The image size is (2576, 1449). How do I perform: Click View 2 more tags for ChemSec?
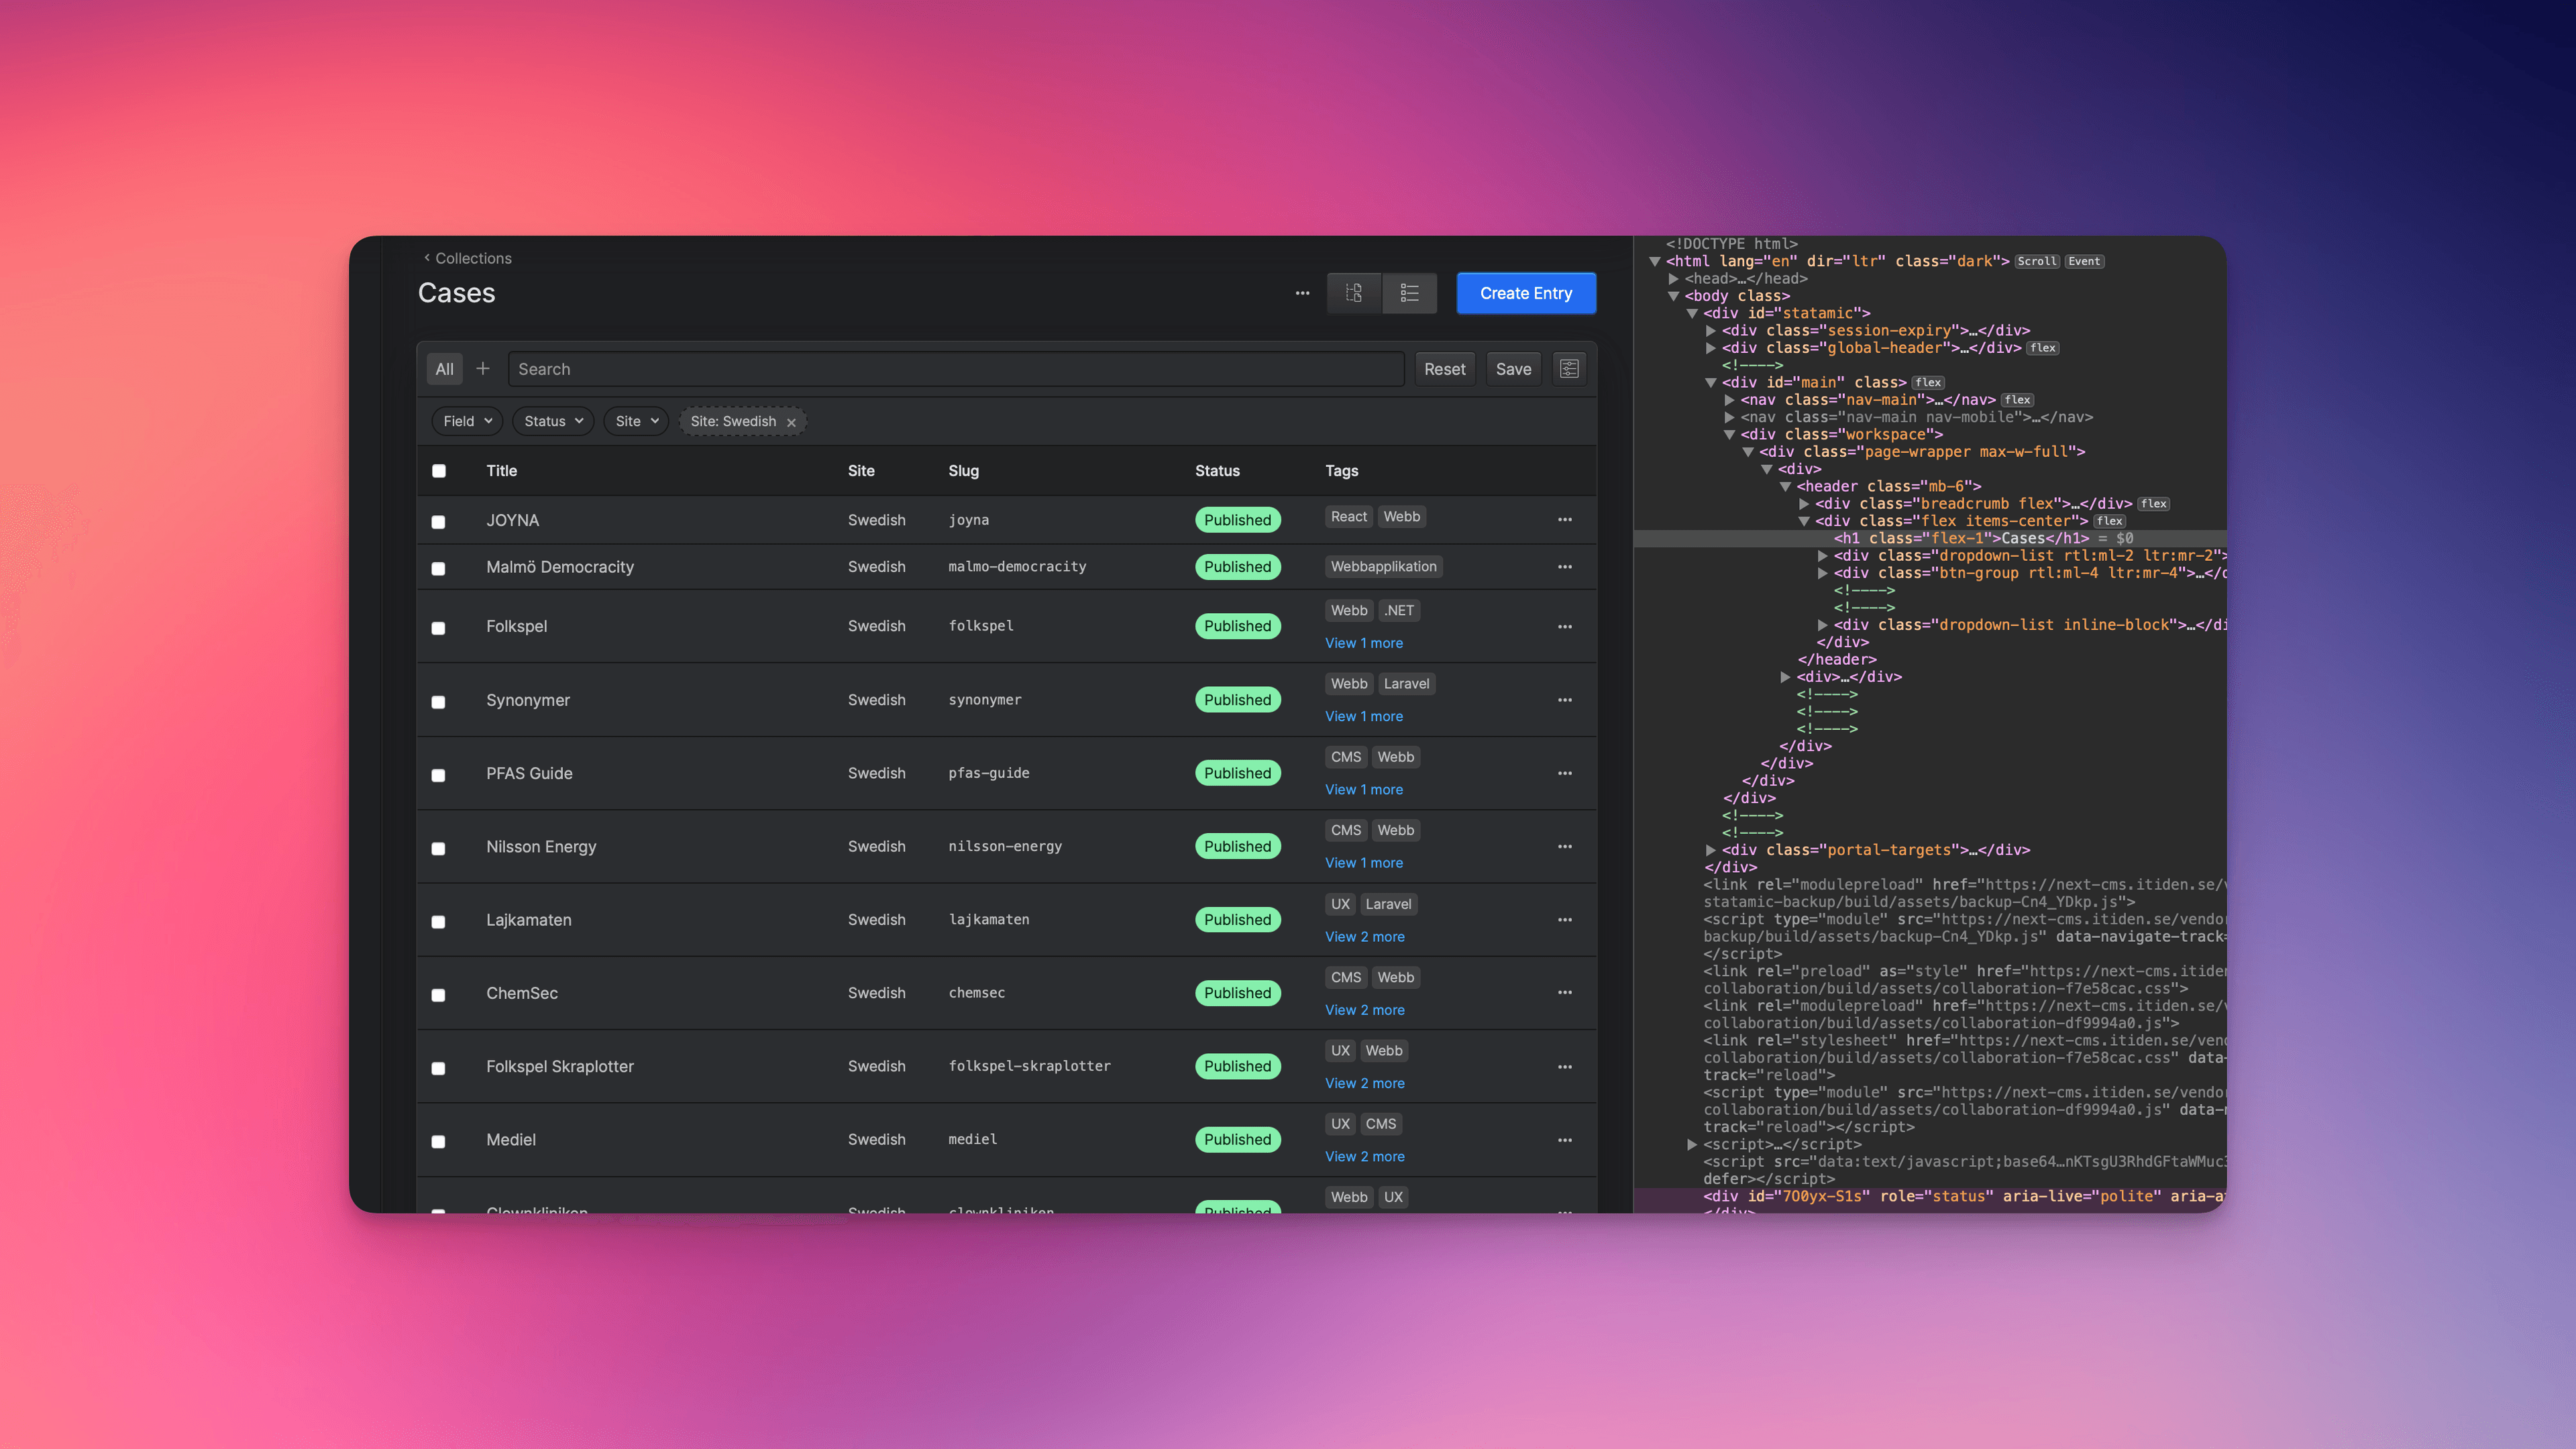click(x=1364, y=1010)
